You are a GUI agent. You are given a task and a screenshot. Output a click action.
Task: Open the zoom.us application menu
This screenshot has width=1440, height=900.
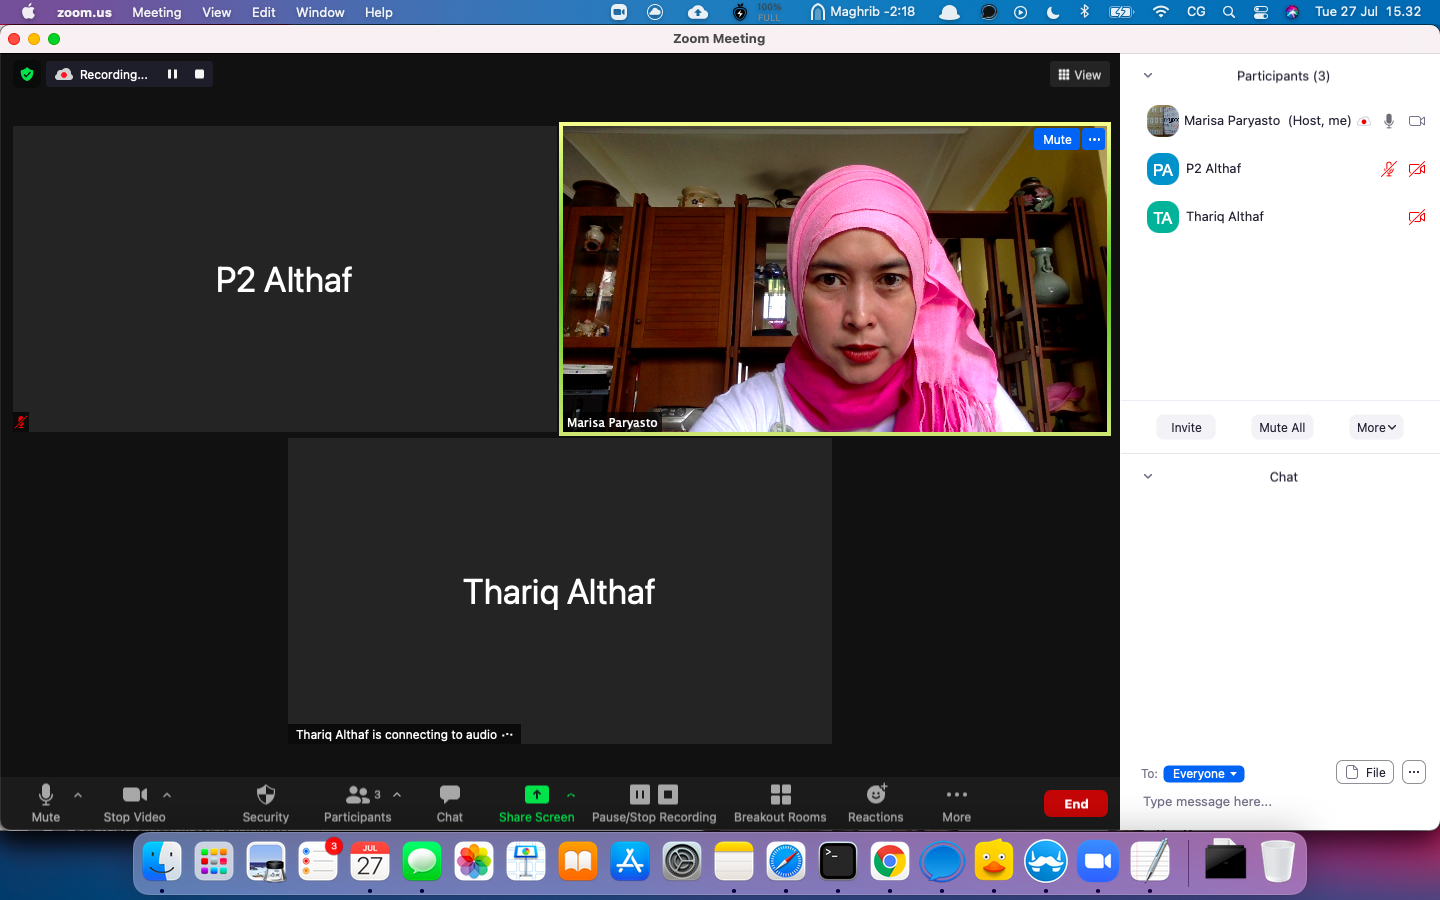click(x=84, y=12)
